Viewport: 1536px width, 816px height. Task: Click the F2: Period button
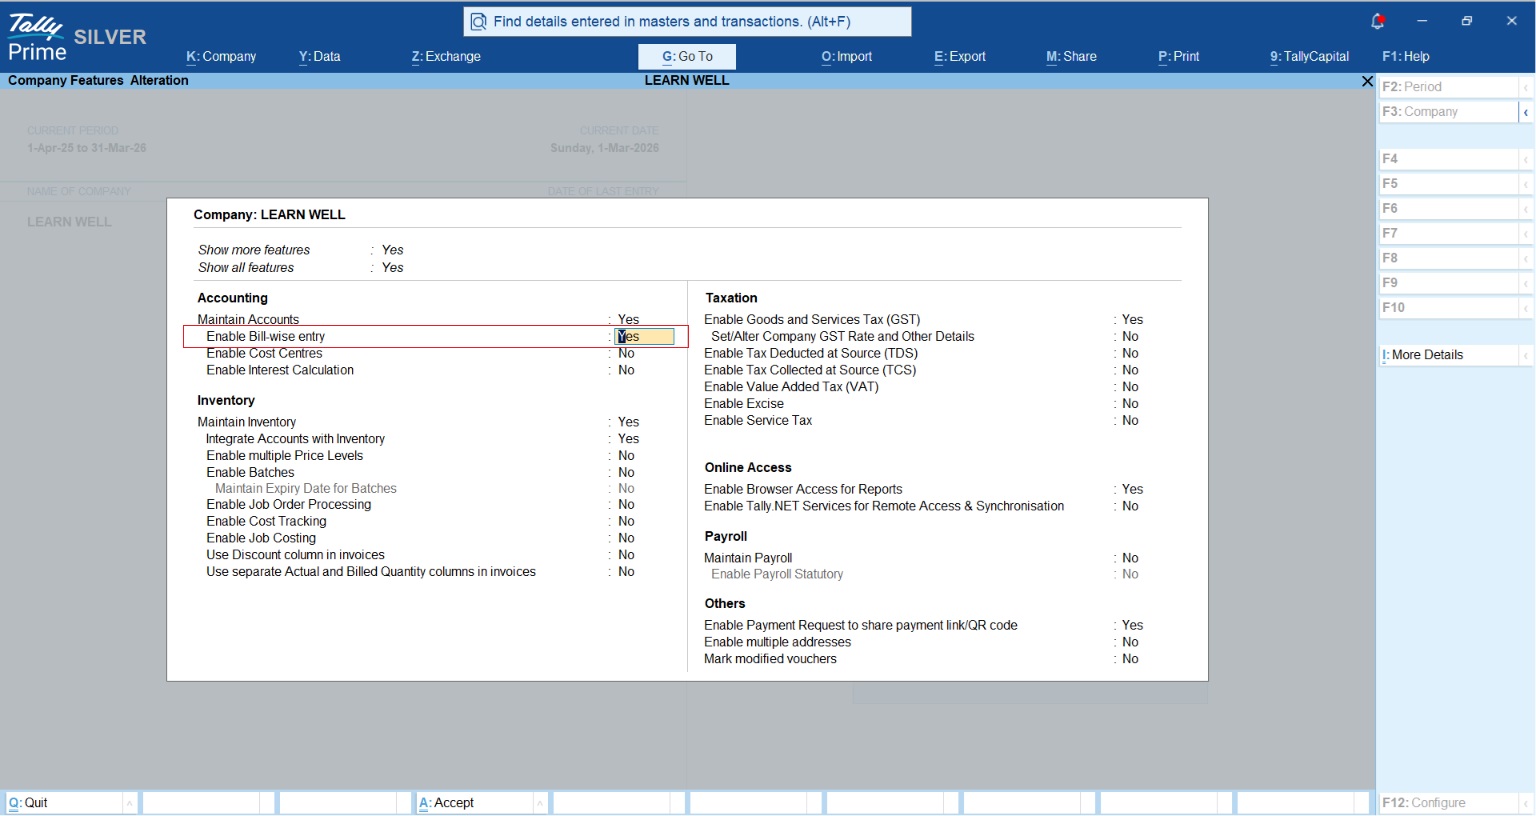[x=1448, y=87]
